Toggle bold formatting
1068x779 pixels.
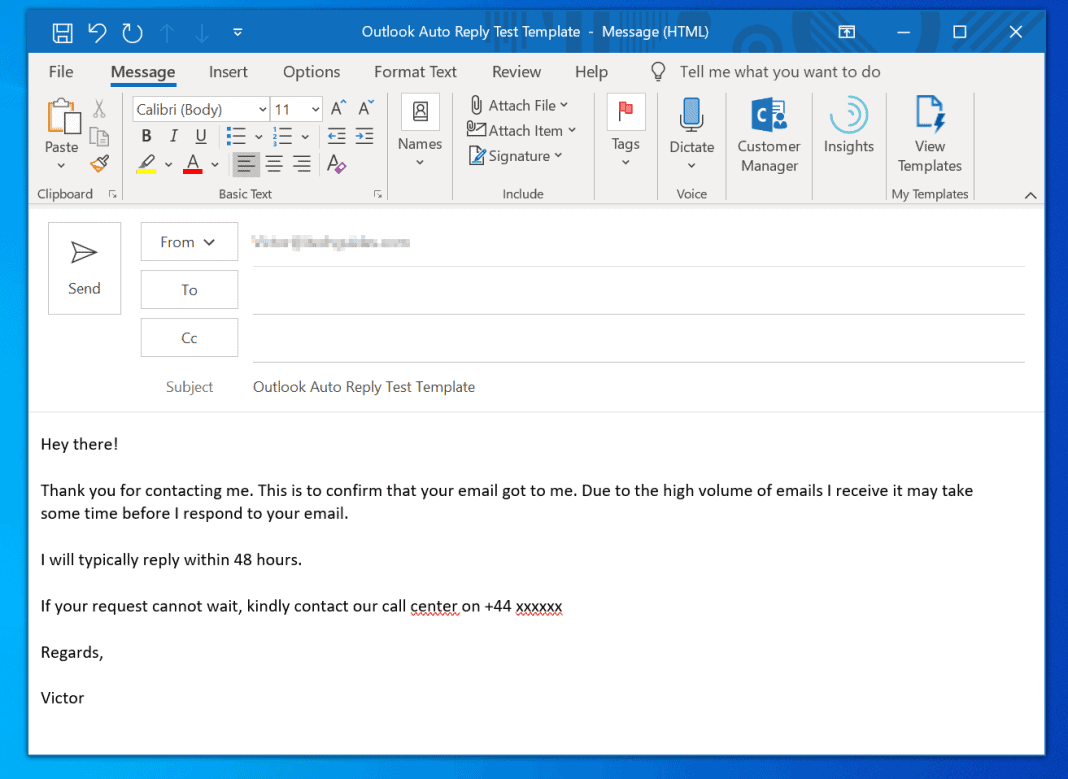click(x=146, y=136)
